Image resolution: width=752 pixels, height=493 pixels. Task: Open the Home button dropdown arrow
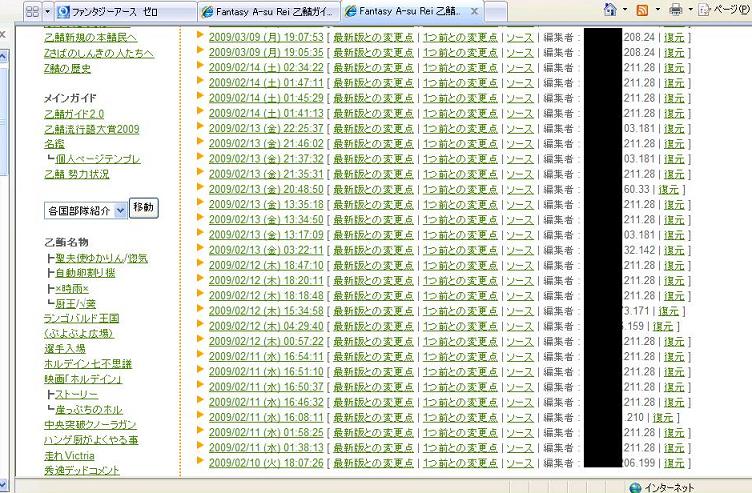coord(625,10)
